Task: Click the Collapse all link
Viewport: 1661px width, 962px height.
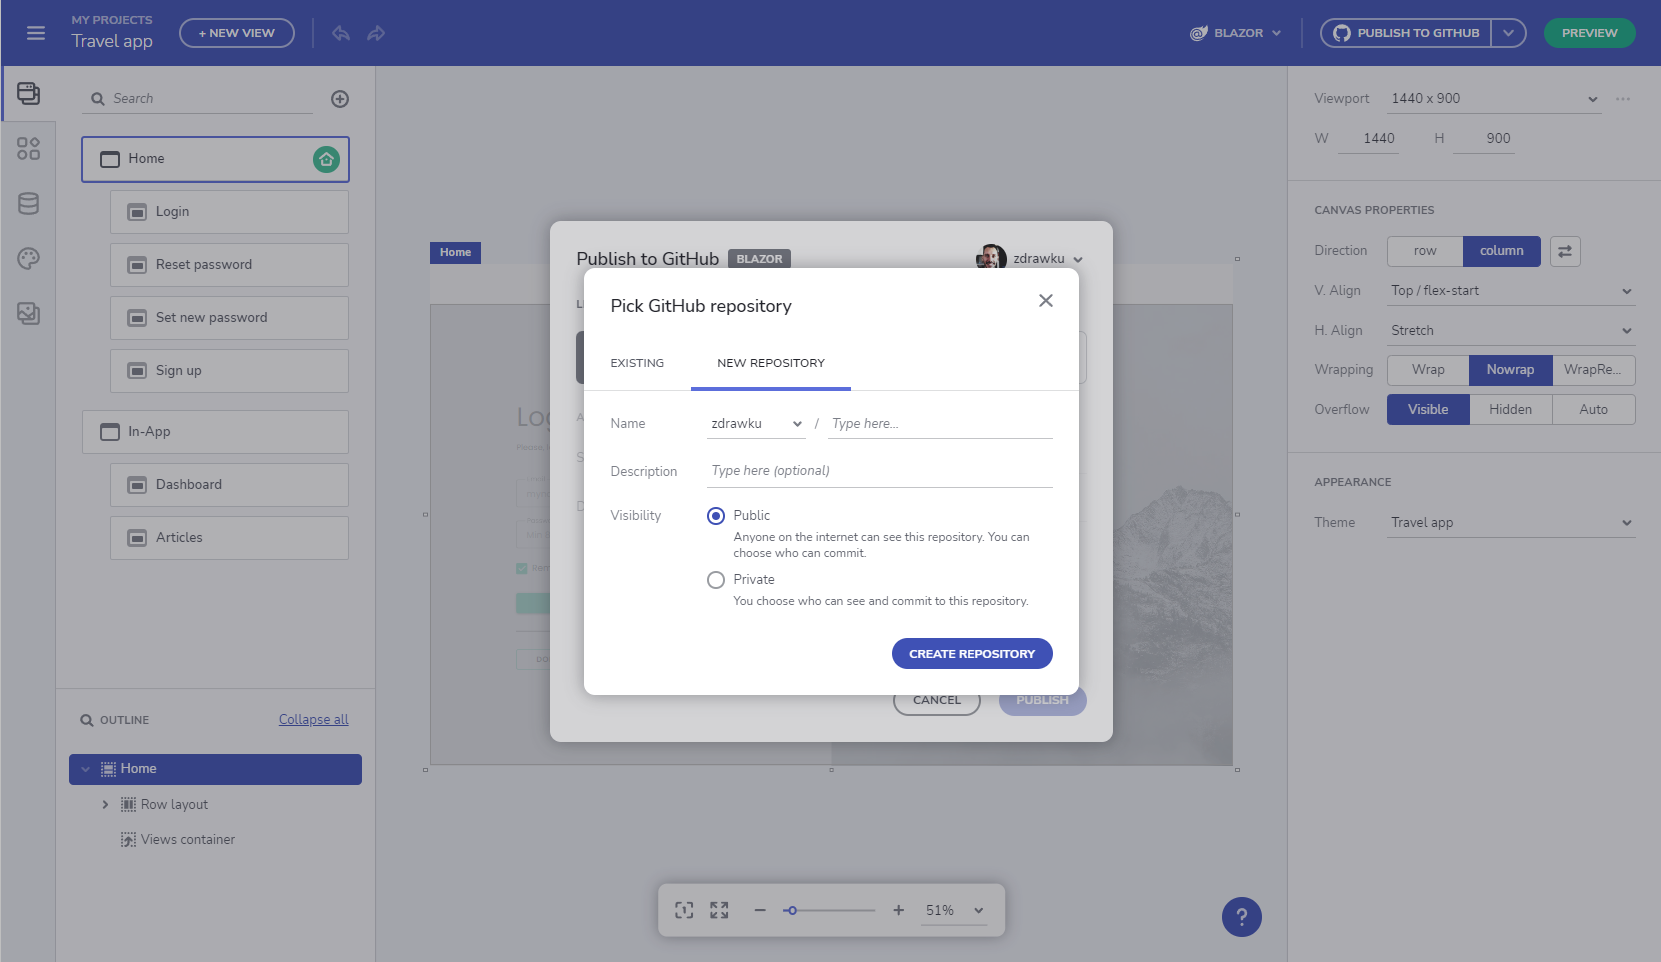Action: click(x=314, y=720)
